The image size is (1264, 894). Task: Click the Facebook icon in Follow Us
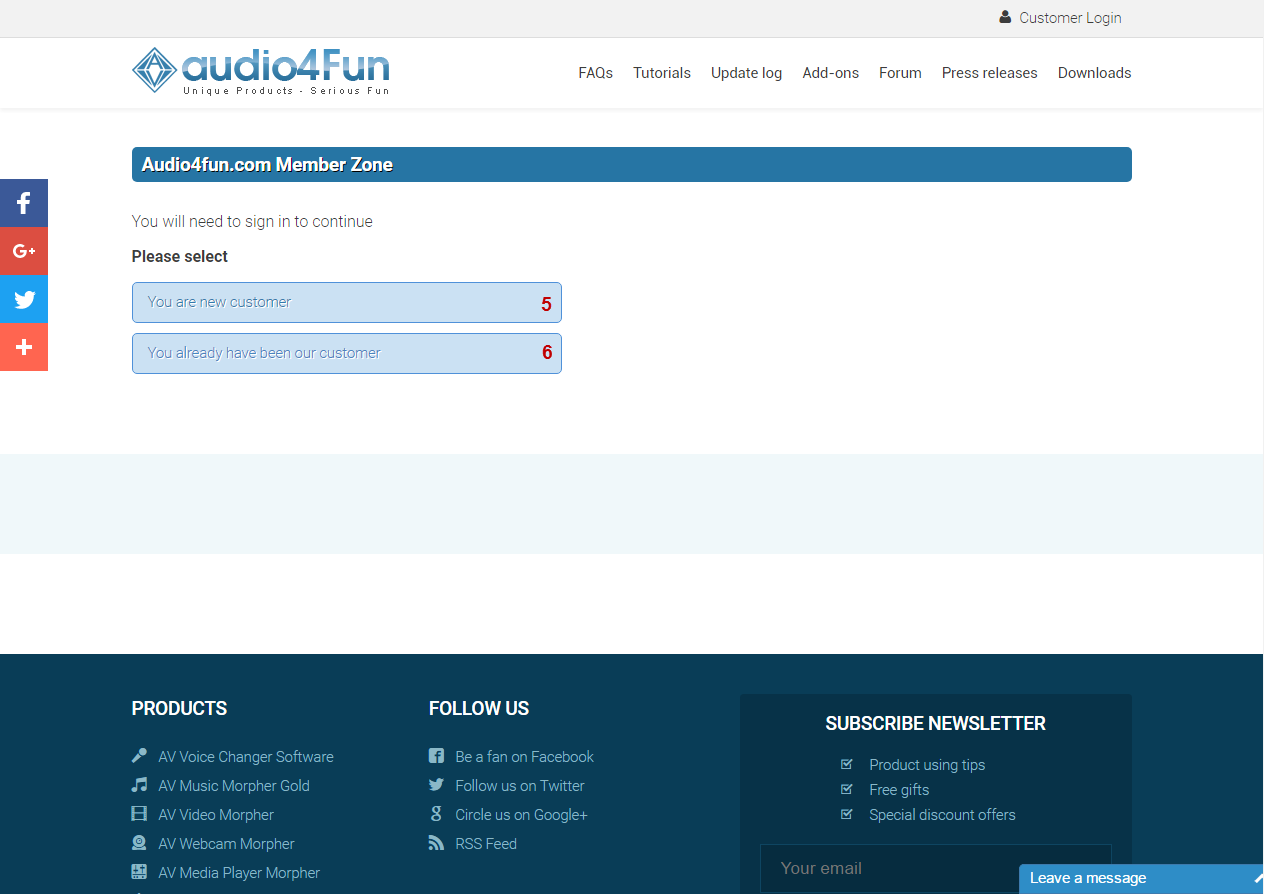(x=436, y=756)
